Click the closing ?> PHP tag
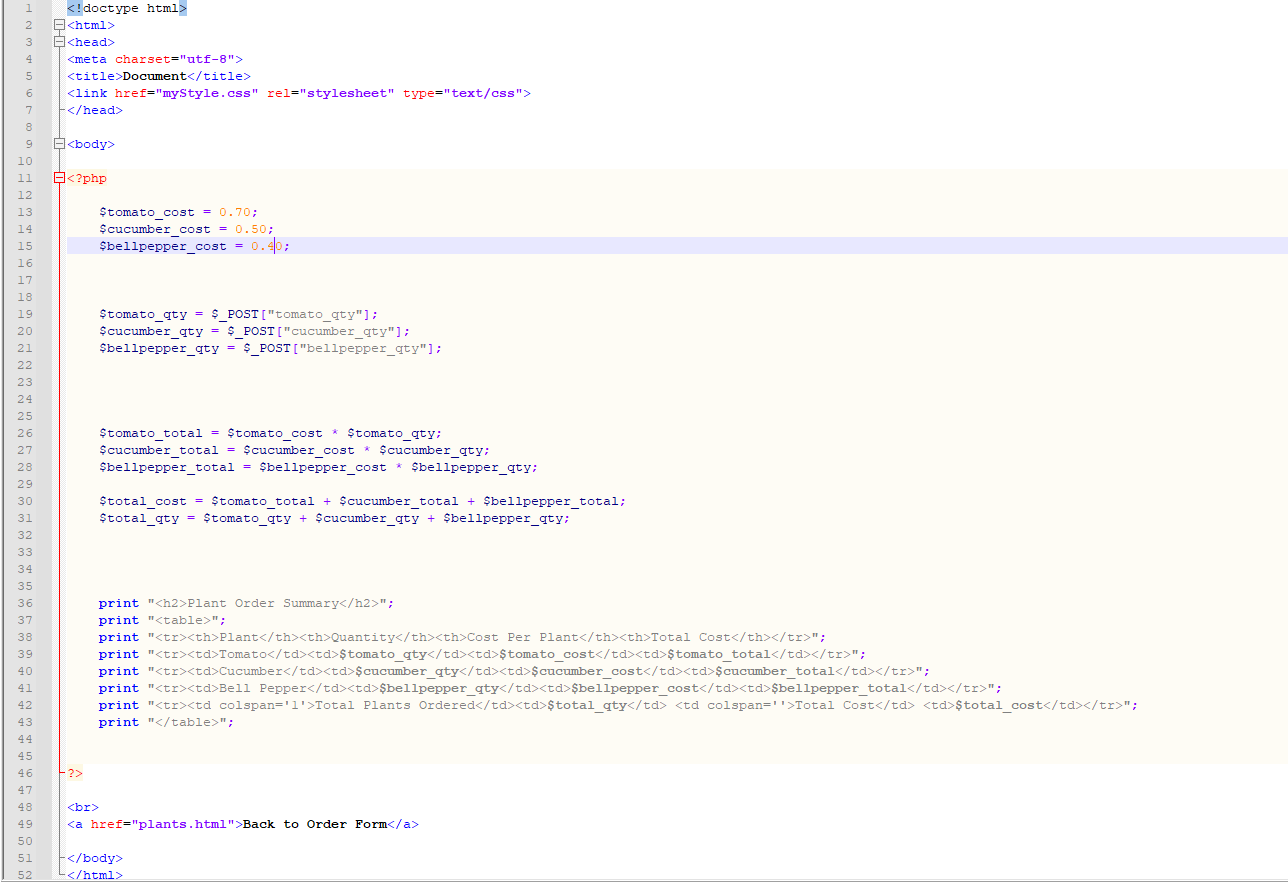 tap(73, 772)
